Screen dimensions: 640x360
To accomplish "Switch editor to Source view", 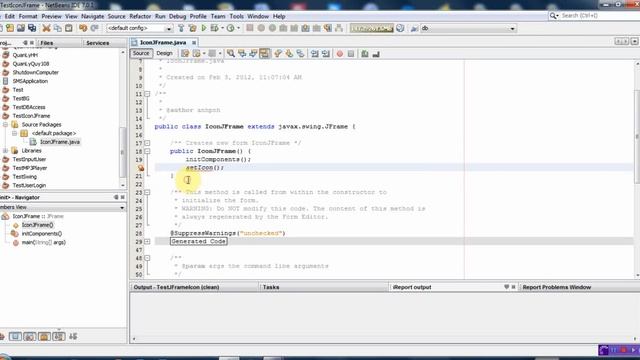I will [x=141, y=53].
